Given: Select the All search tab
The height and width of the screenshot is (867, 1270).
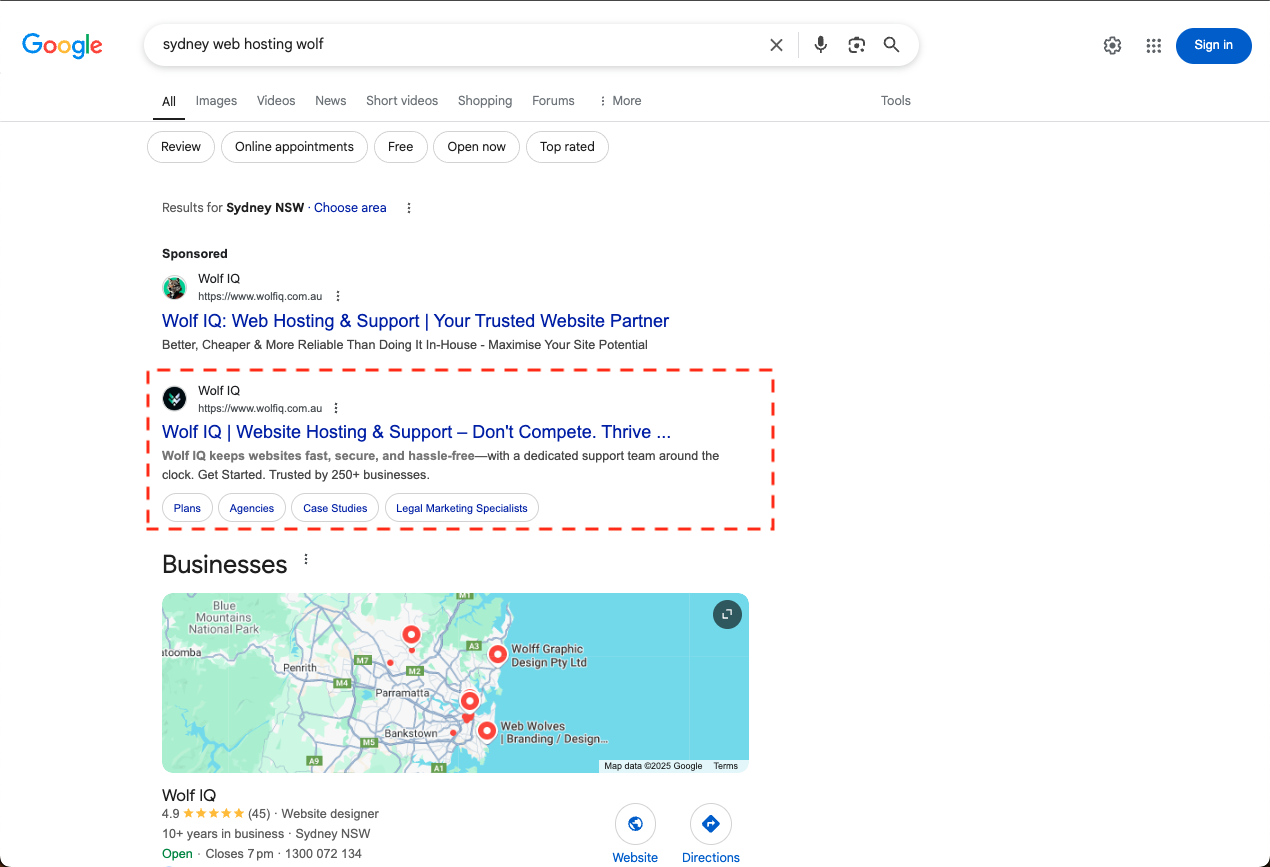Looking at the screenshot, I should [169, 101].
